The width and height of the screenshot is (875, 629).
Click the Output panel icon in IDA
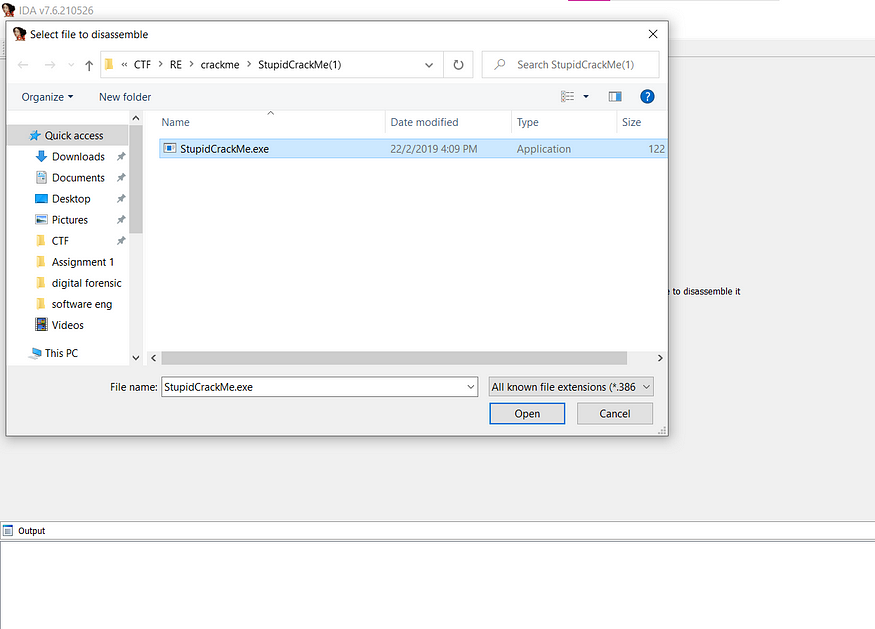(x=8, y=531)
